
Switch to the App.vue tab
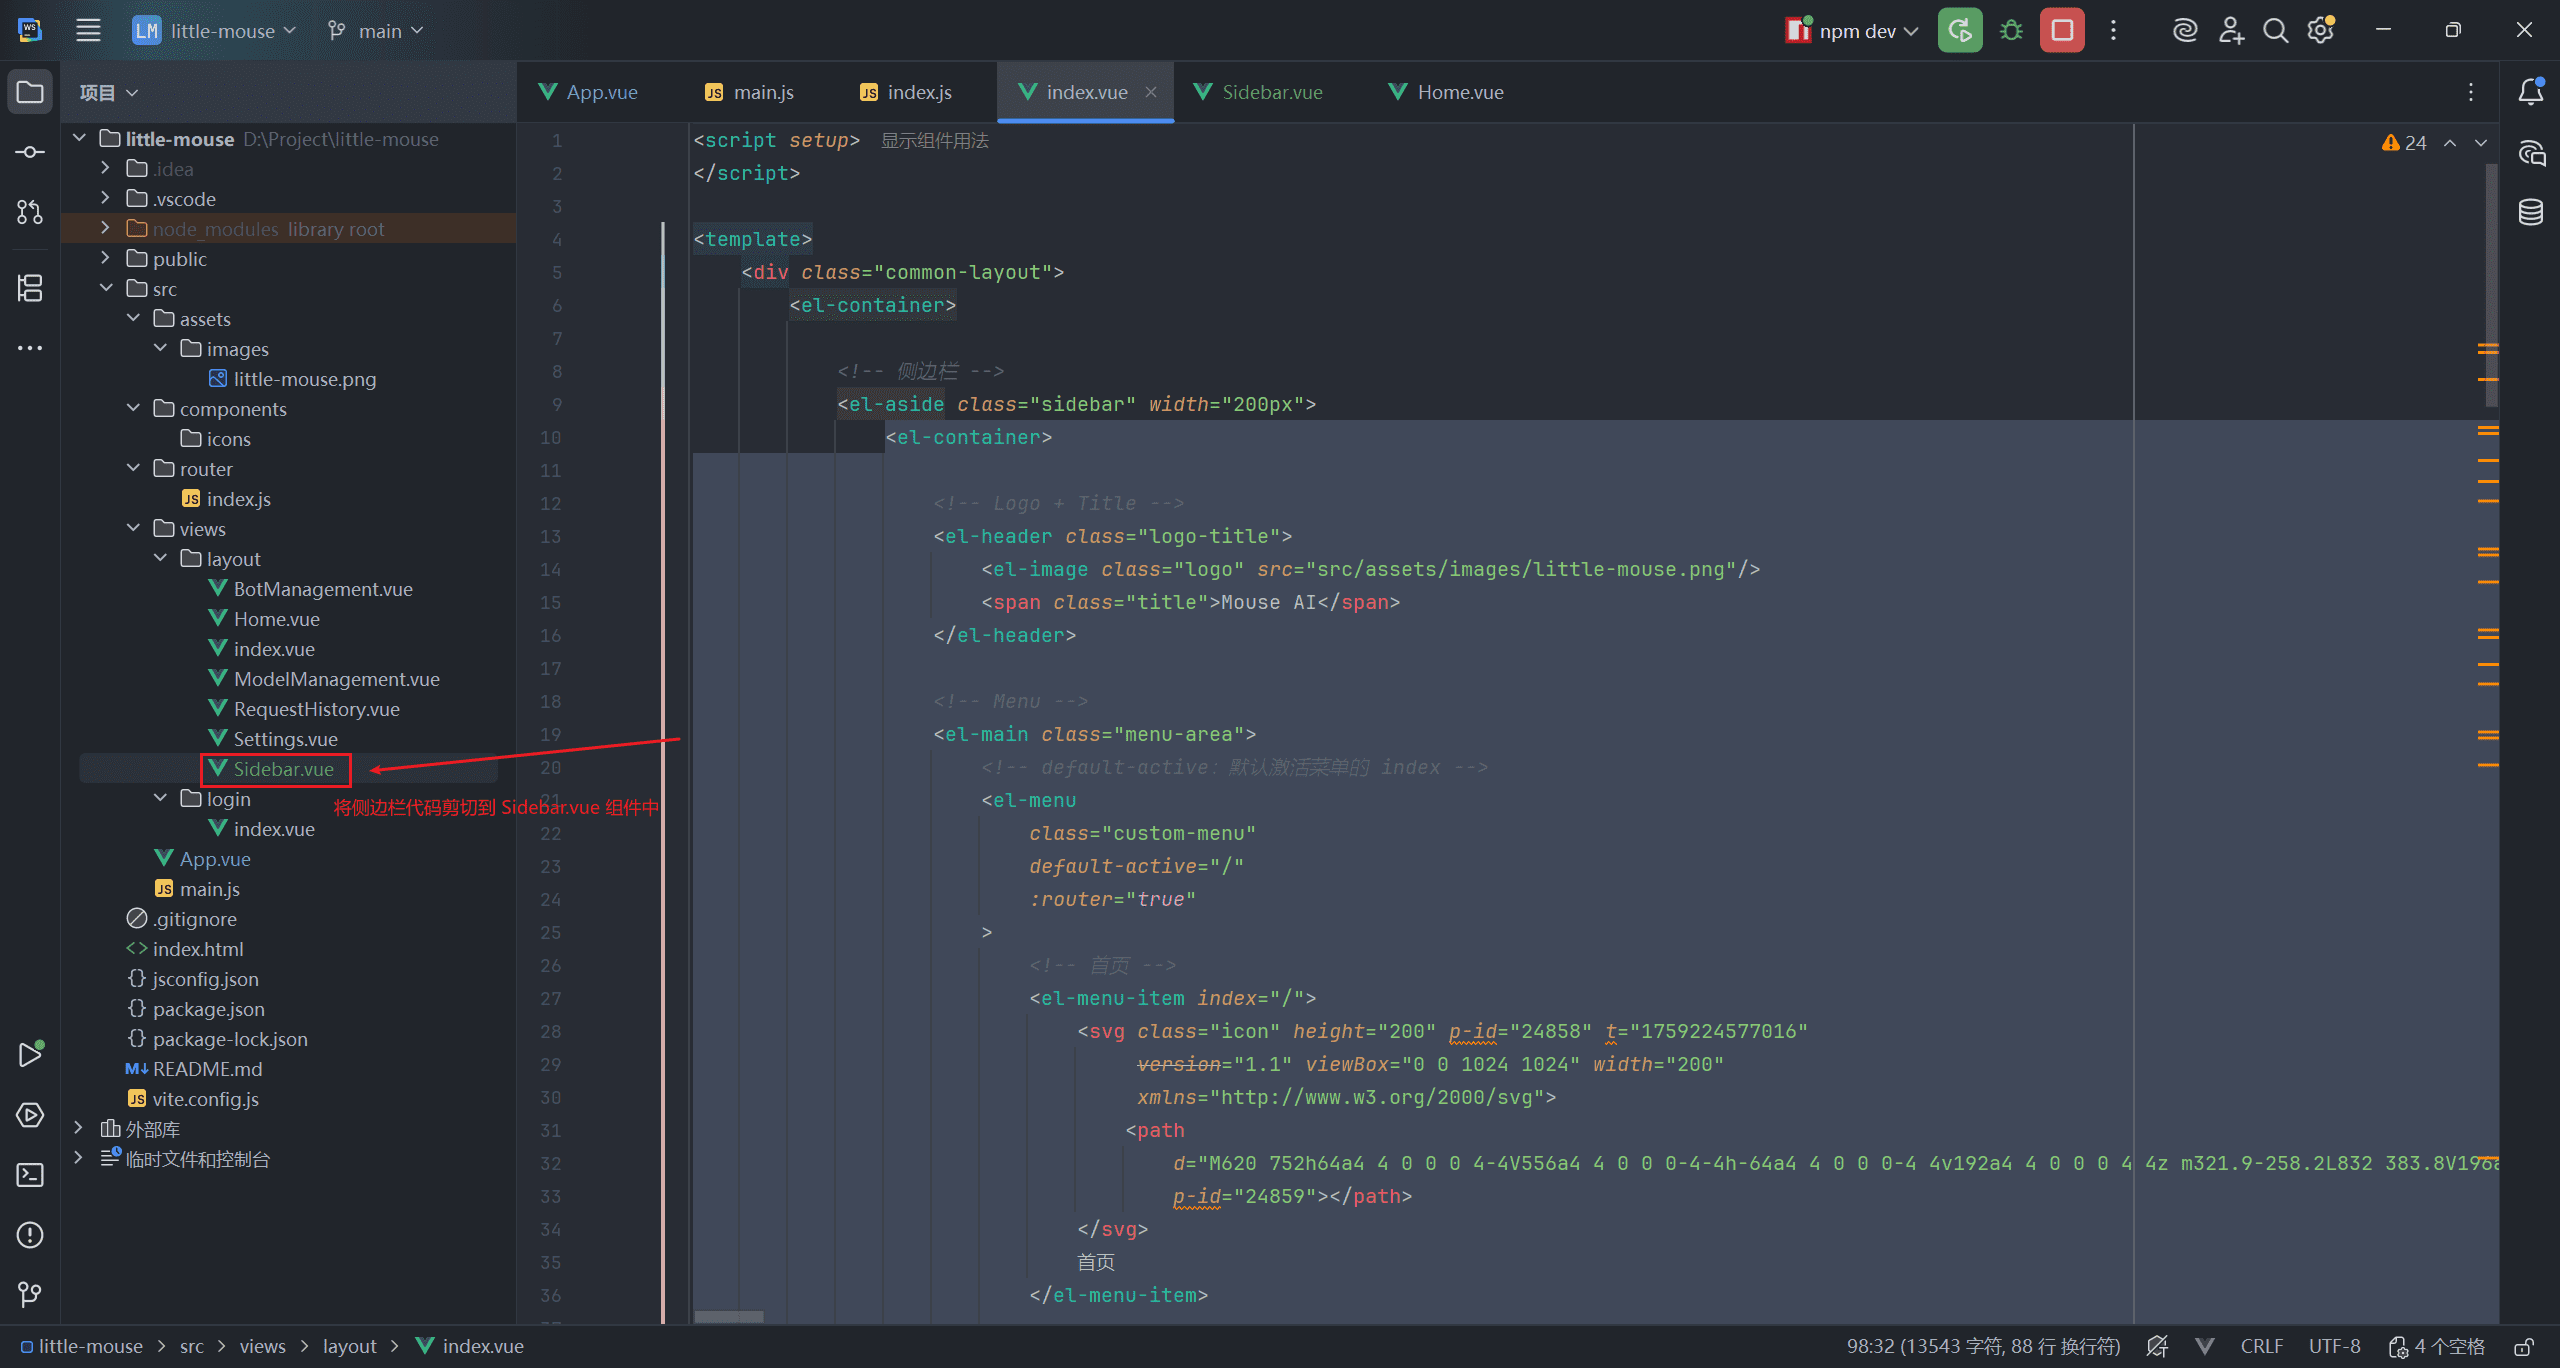pyautogui.click(x=588, y=92)
